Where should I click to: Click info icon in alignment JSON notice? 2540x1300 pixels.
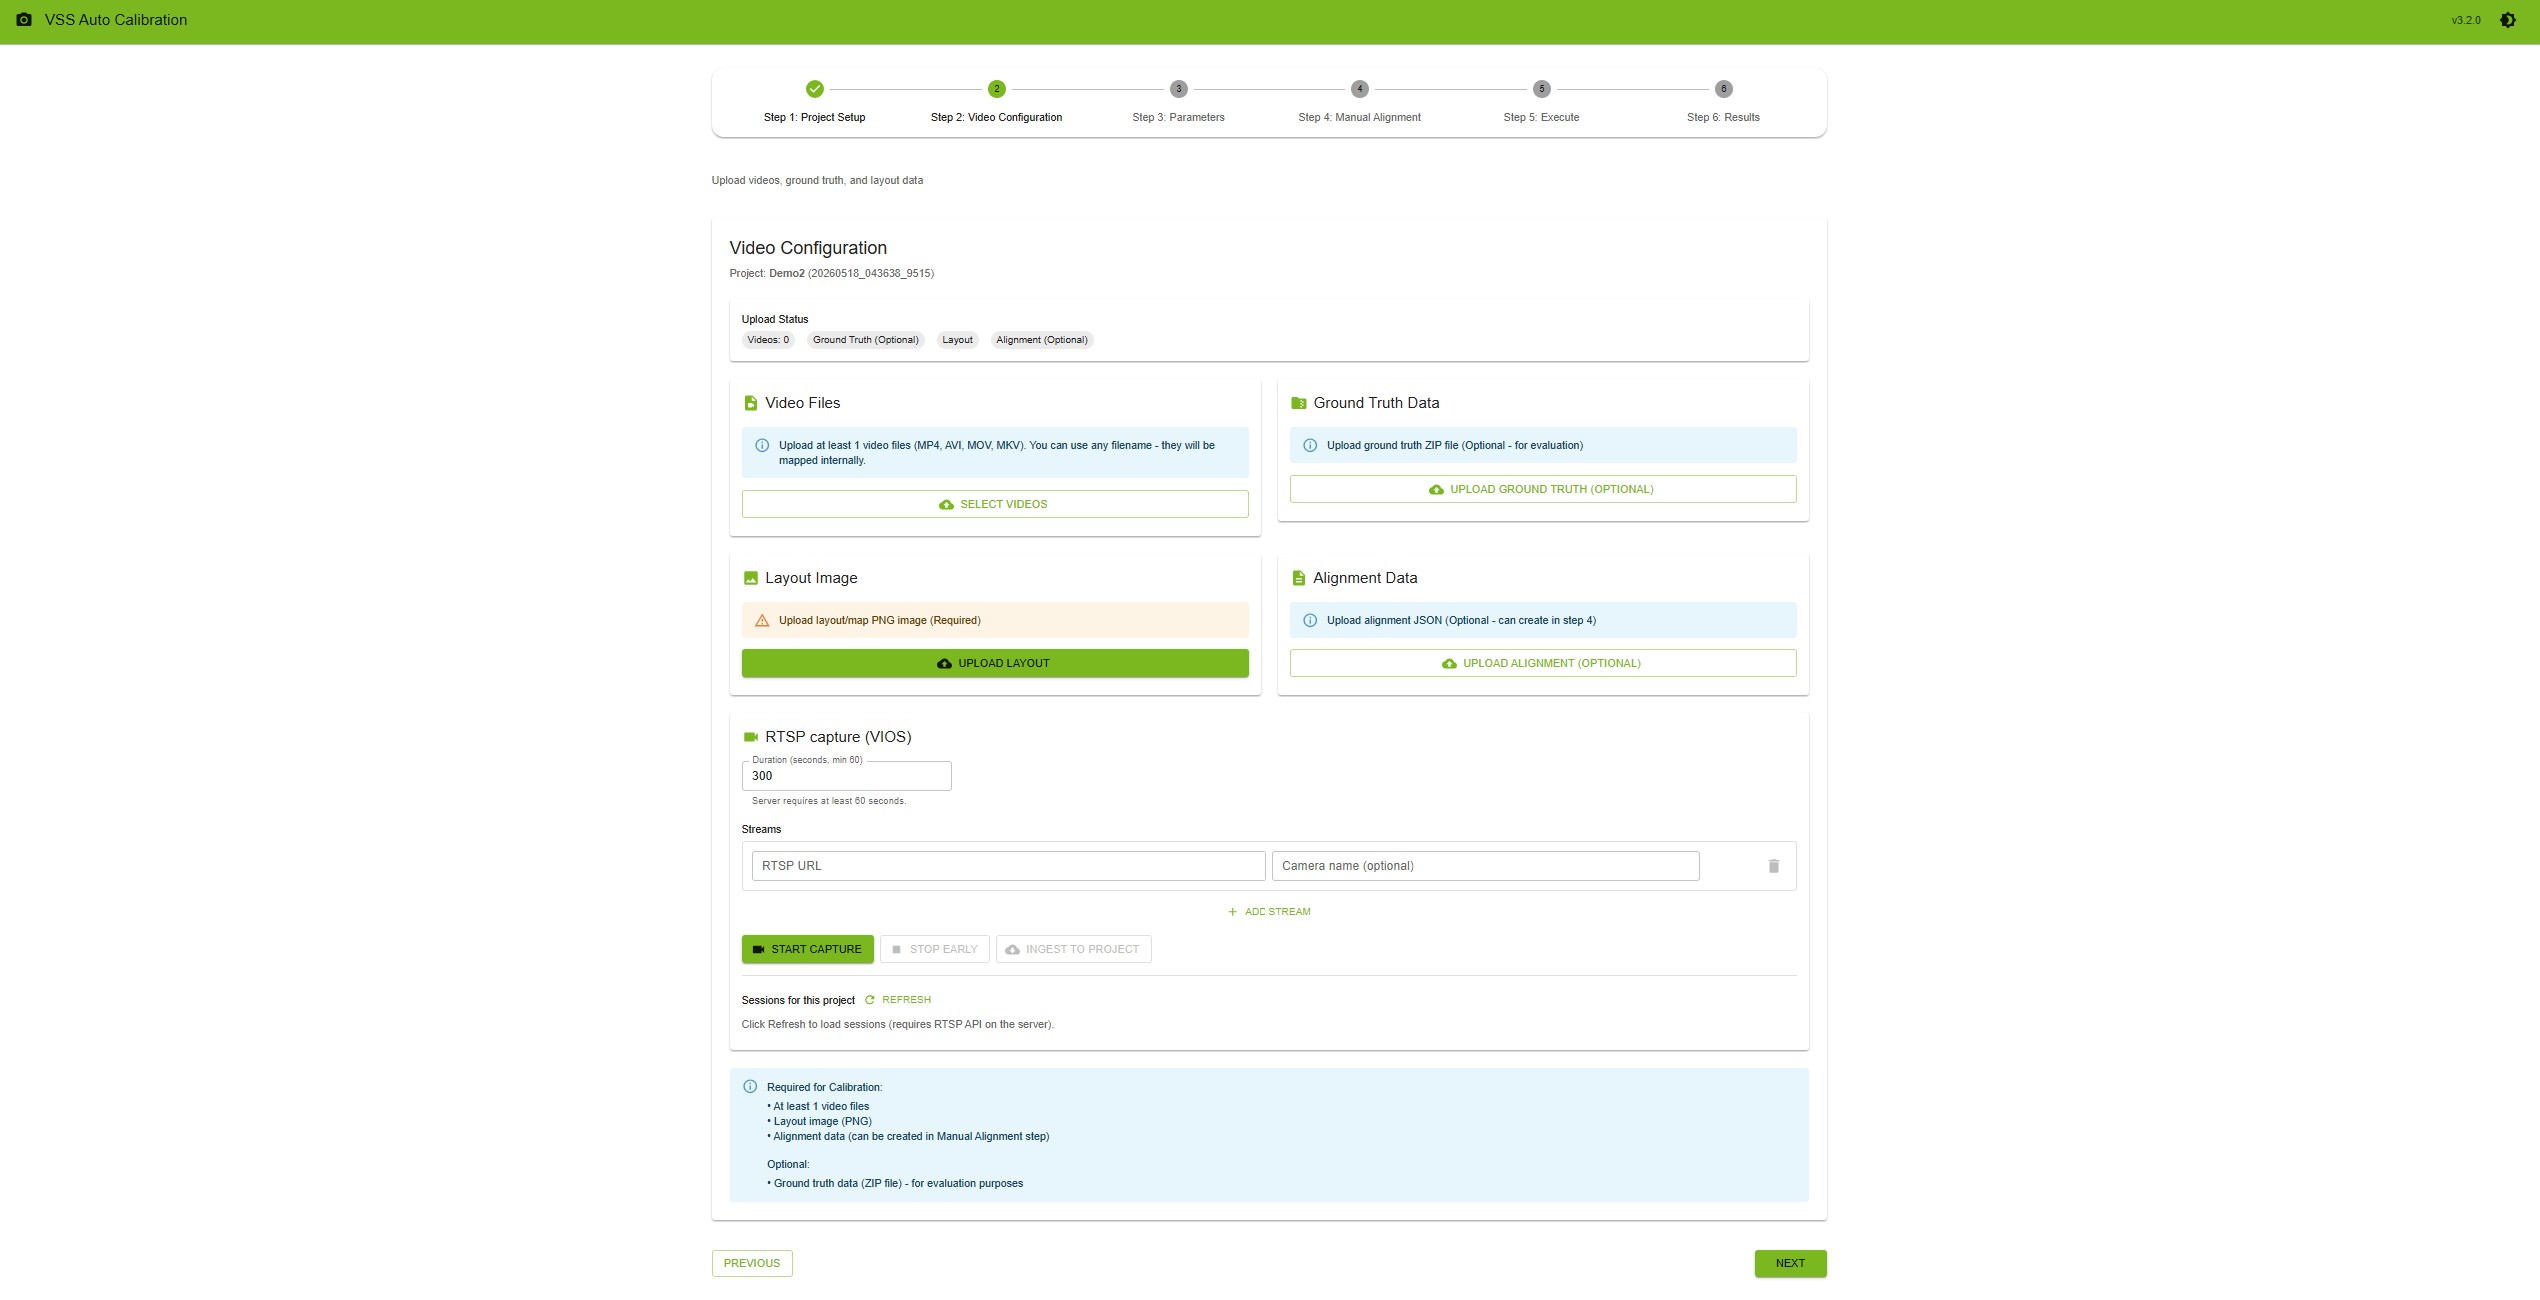click(x=1310, y=621)
